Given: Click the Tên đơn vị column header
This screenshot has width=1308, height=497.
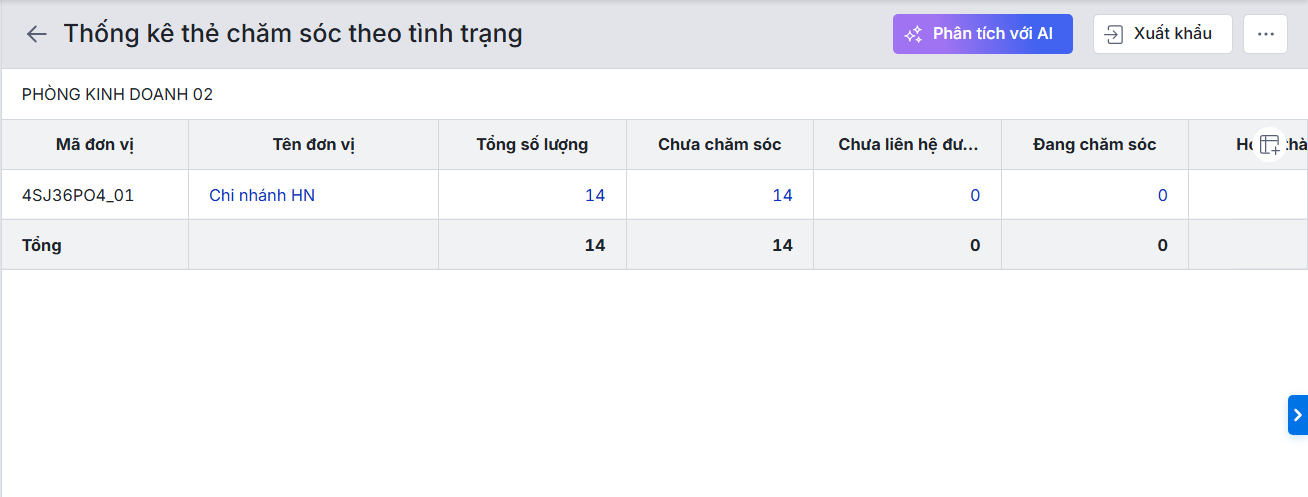Looking at the screenshot, I should pos(313,145).
